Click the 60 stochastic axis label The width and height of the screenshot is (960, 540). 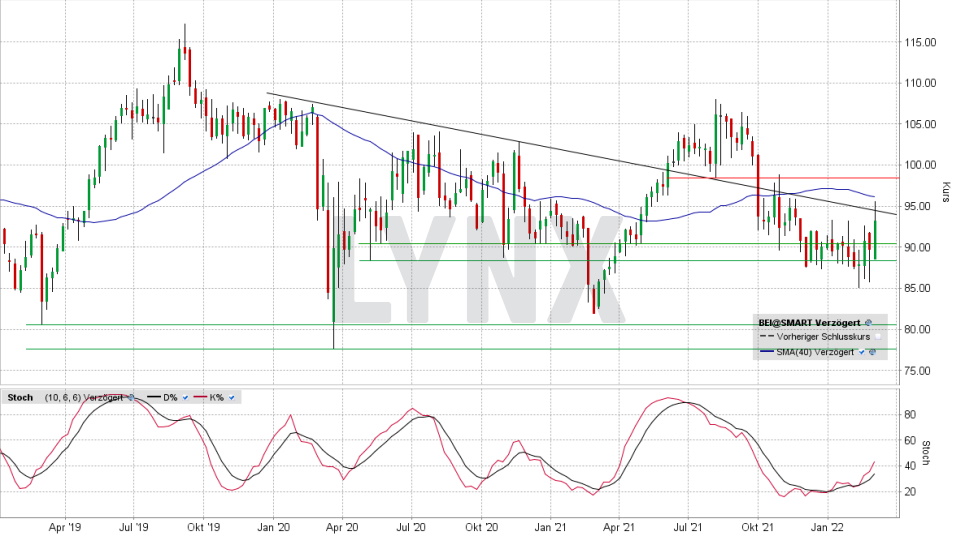[910, 440]
